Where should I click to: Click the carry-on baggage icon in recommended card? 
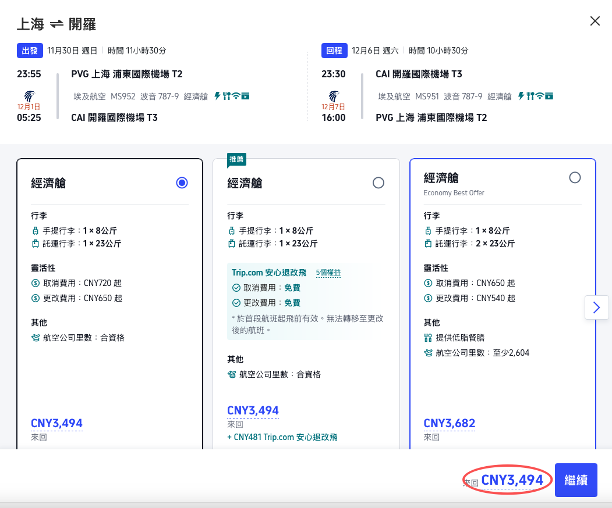click(x=231, y=231)
